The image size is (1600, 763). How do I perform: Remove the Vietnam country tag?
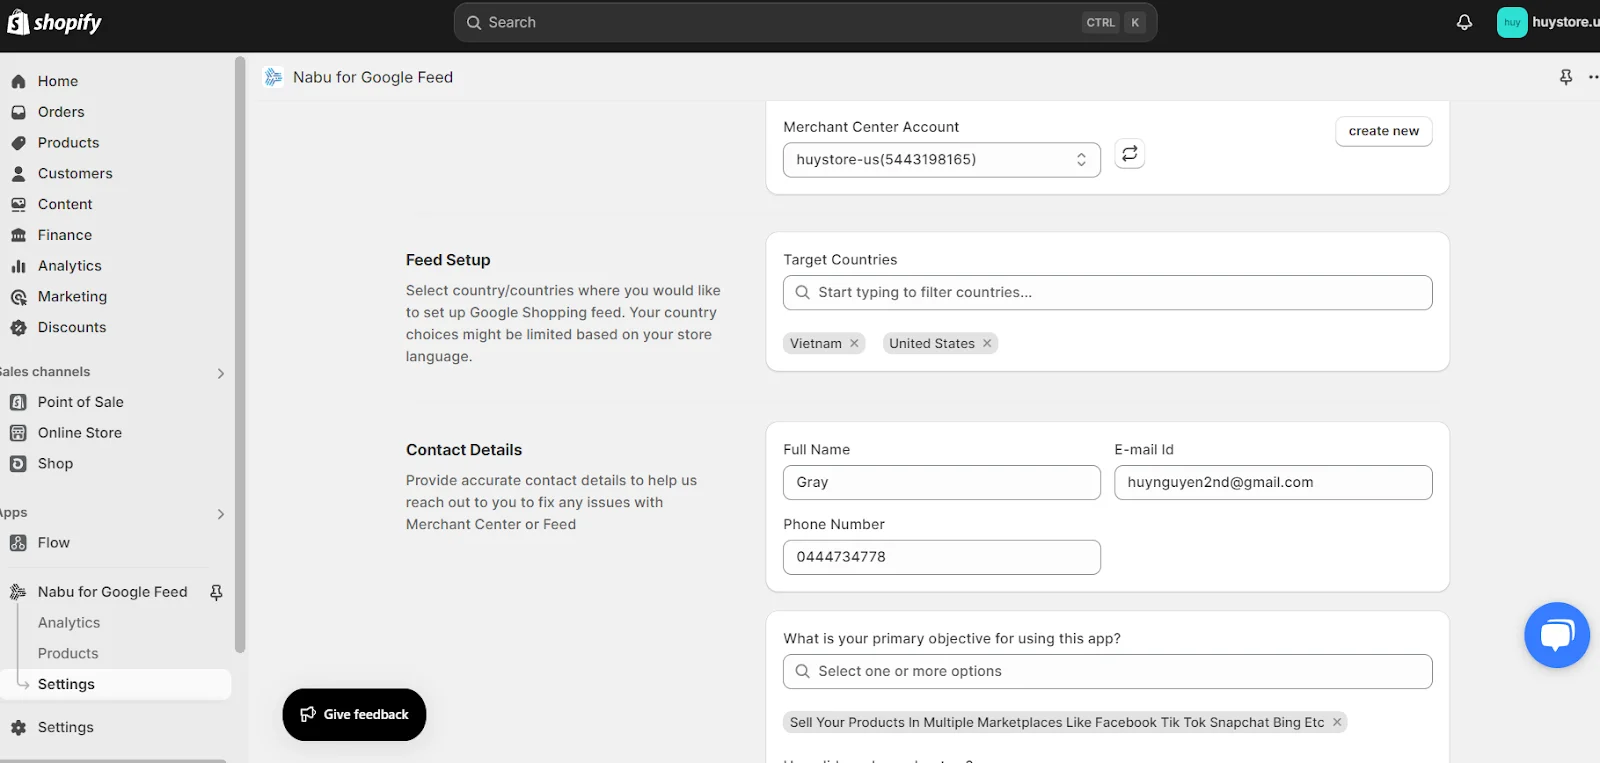click(854, 343)
